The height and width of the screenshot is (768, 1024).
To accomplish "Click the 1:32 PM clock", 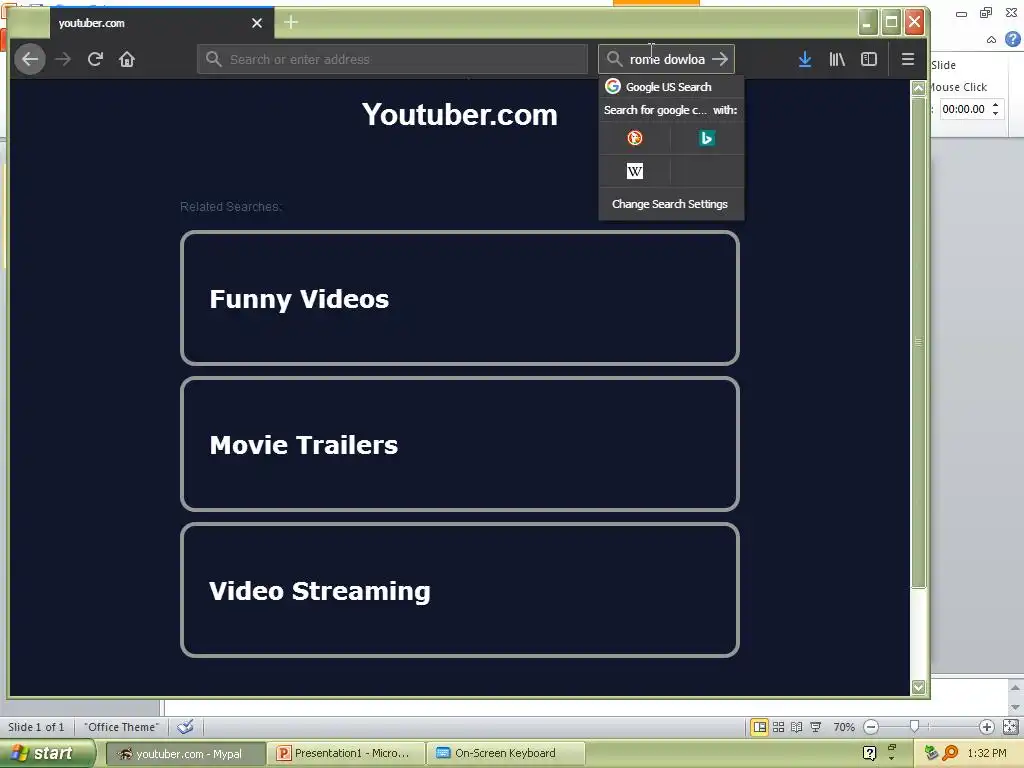I will coord(987,753).
